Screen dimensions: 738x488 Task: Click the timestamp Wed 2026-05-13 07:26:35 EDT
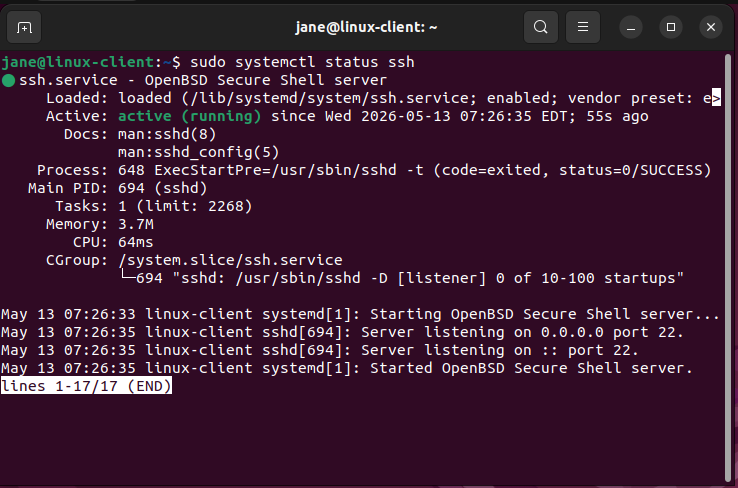coord(446,116)
